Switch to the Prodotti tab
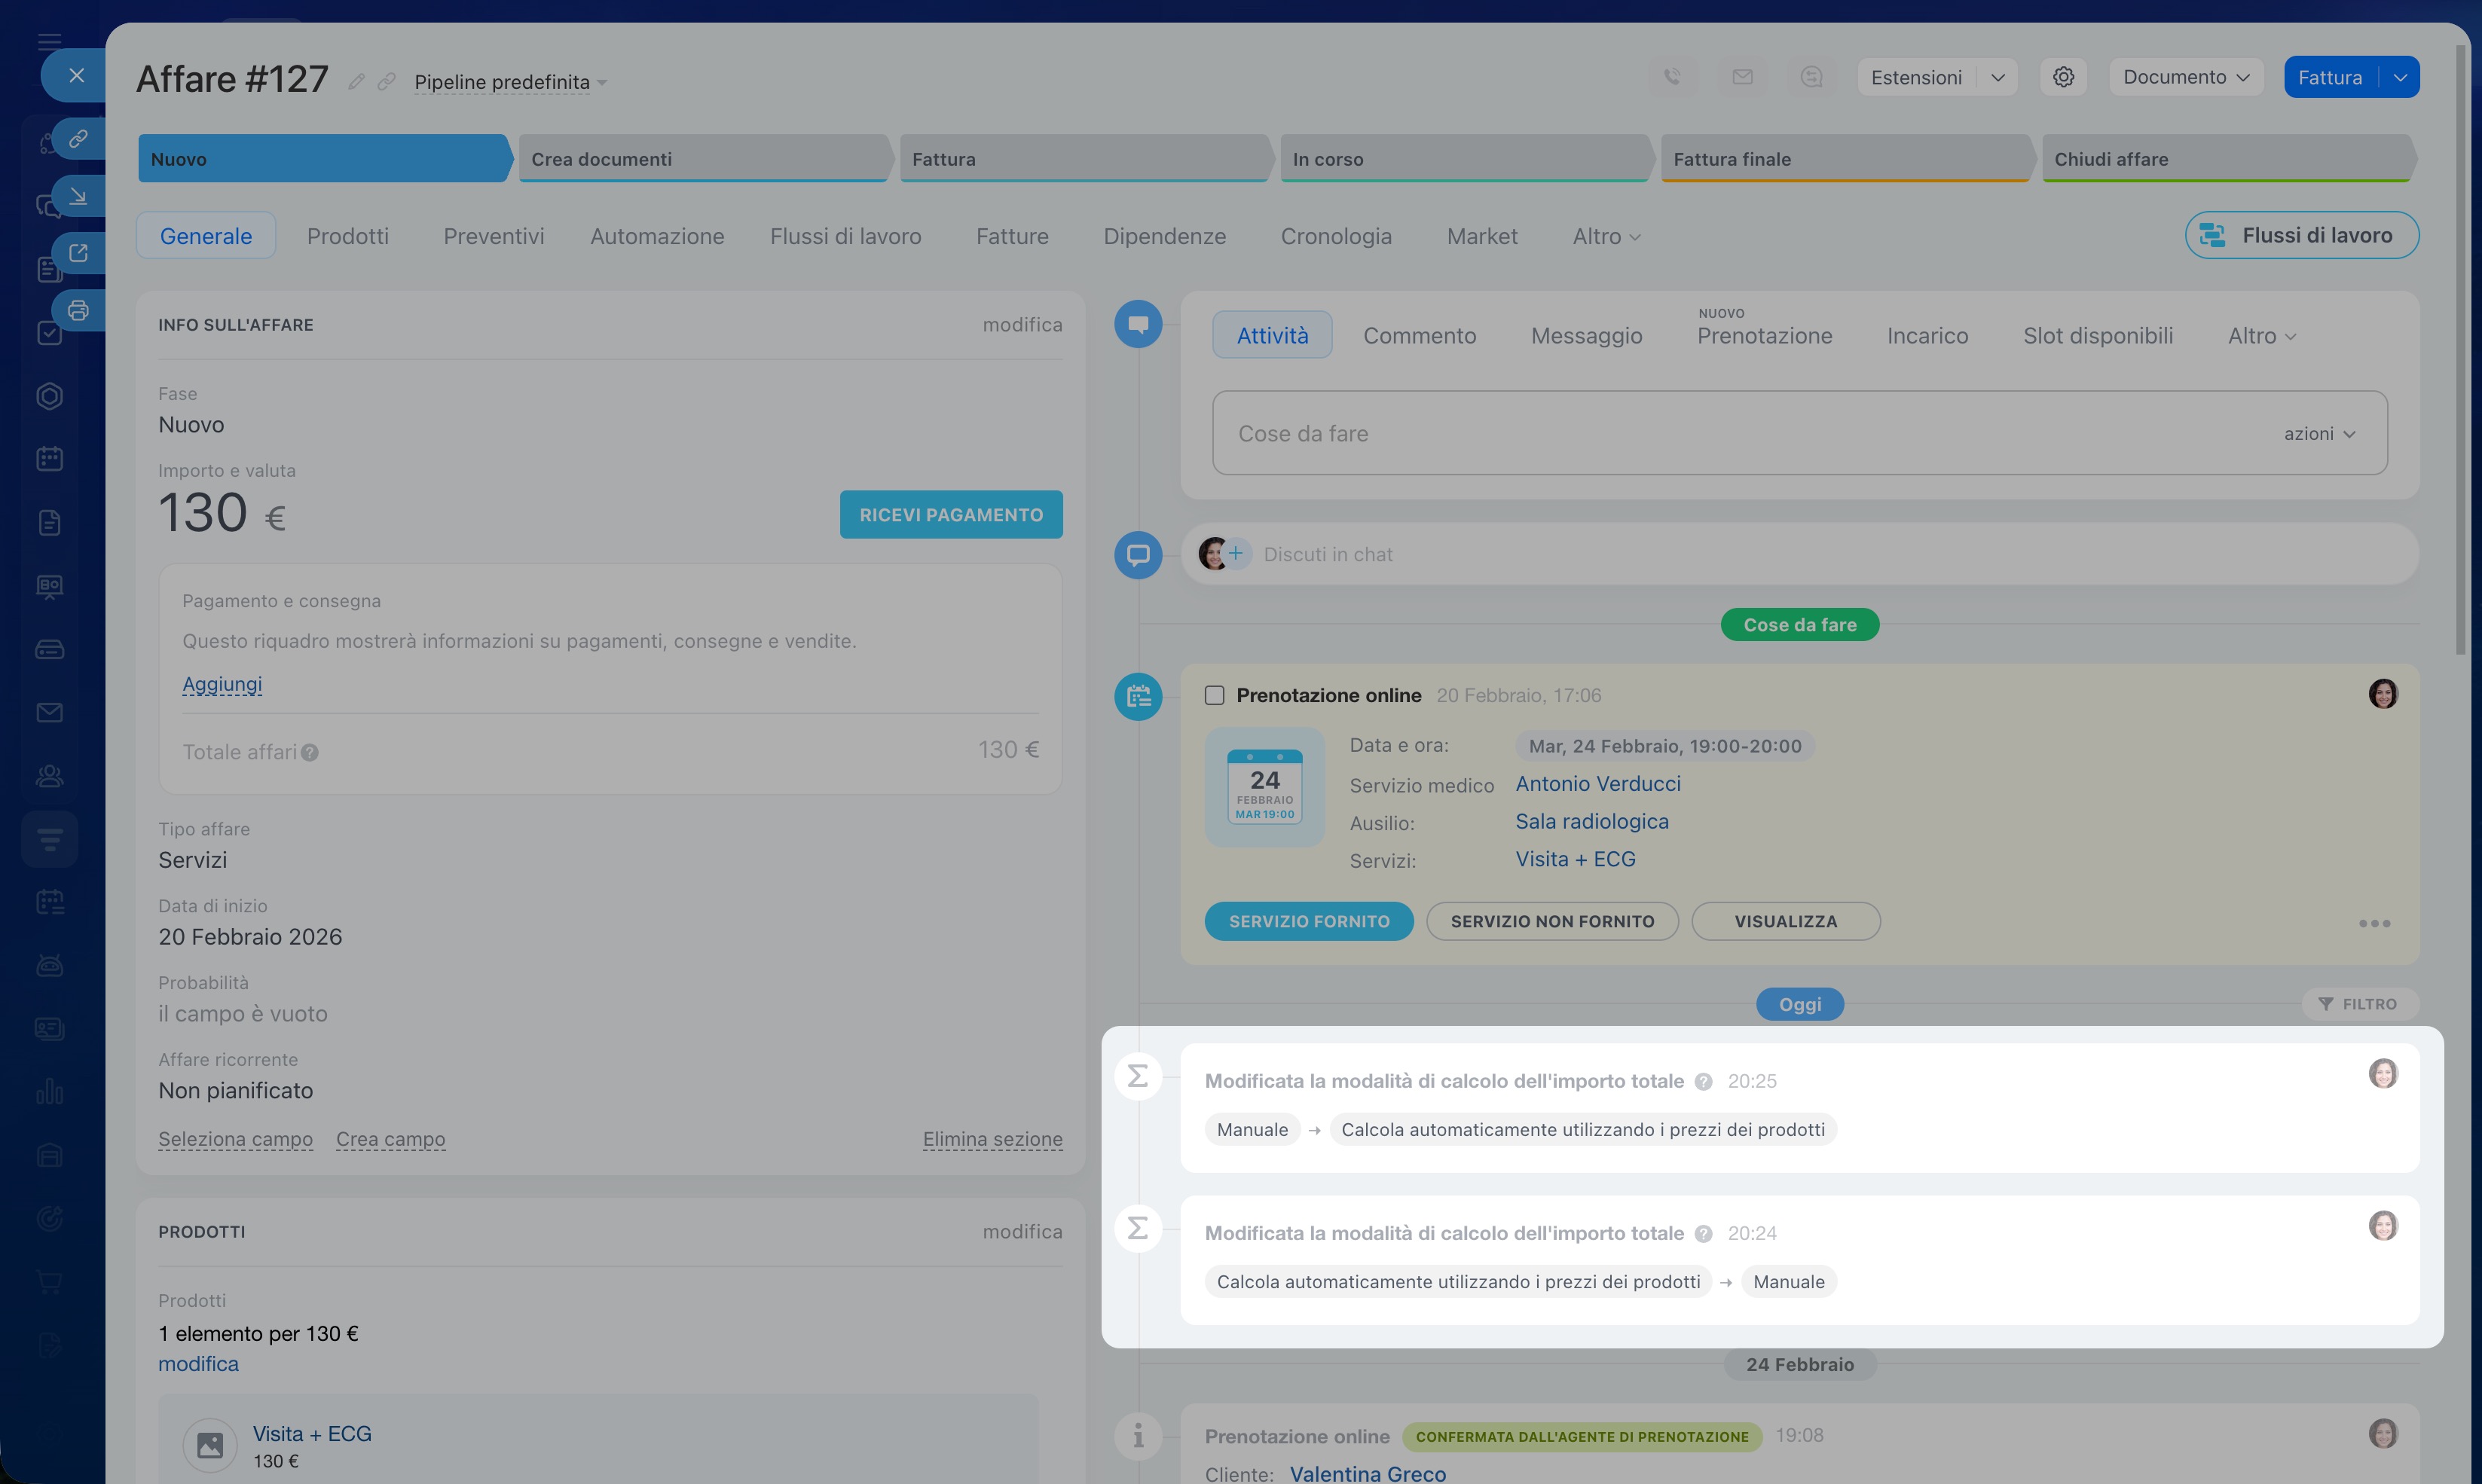This screenshot has width=2482, height=1484. click(x=347, y=236)
